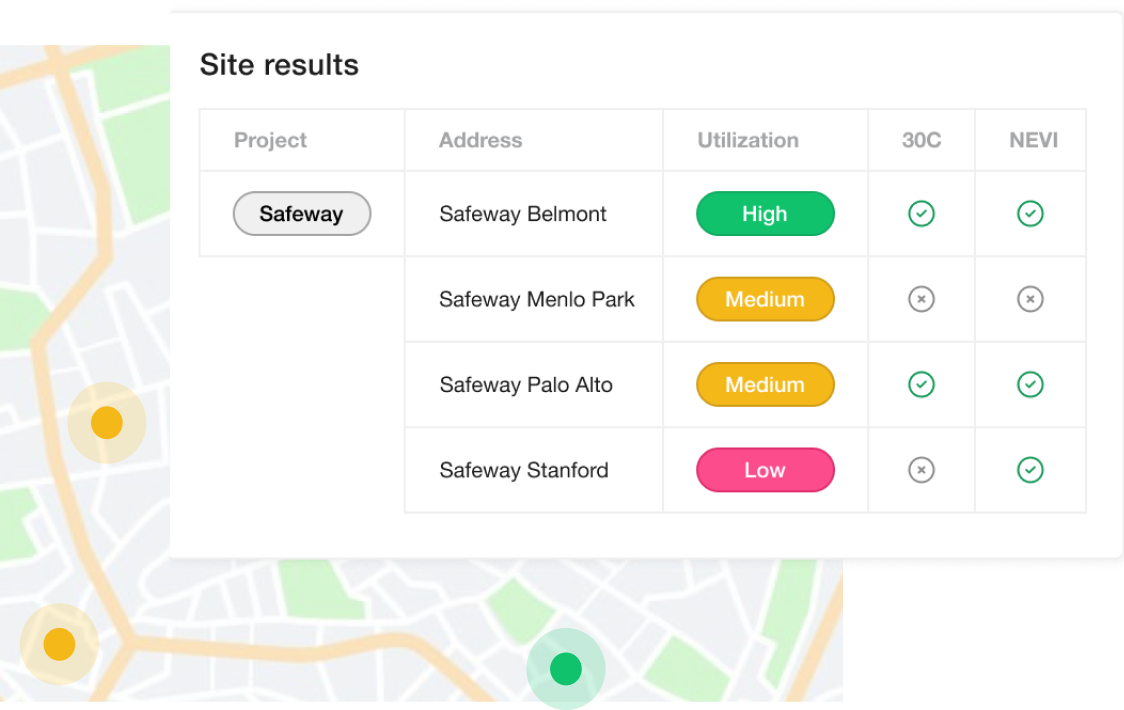Viewport: 1124px width, 710px height.
Task: Click the Address column header
Action: pos(480,140)
